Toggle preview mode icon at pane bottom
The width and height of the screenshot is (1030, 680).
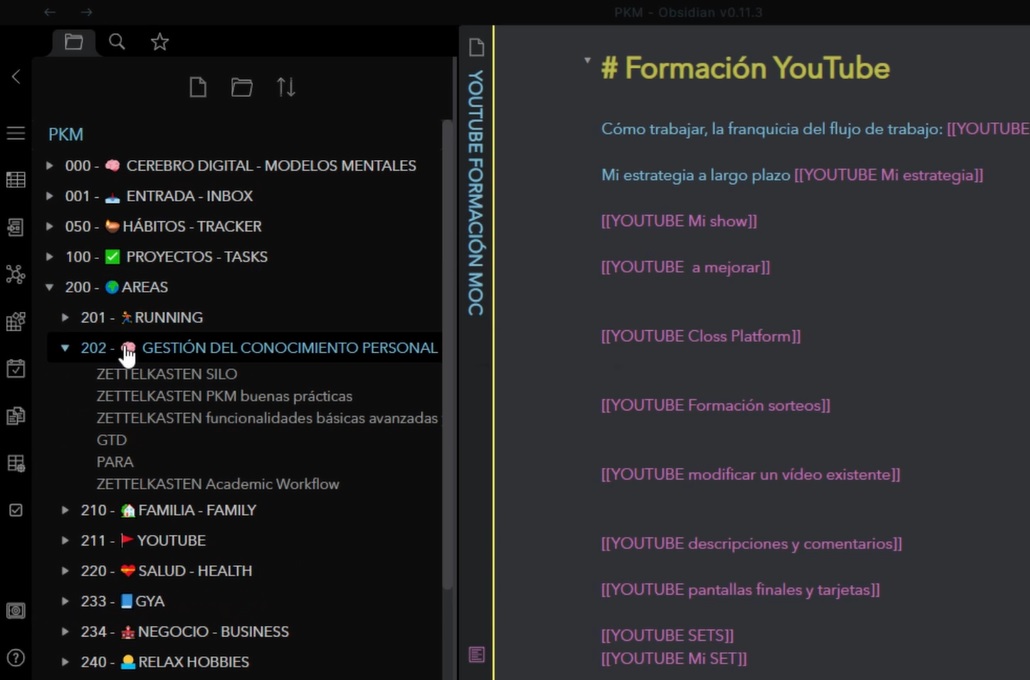(476, 654)
